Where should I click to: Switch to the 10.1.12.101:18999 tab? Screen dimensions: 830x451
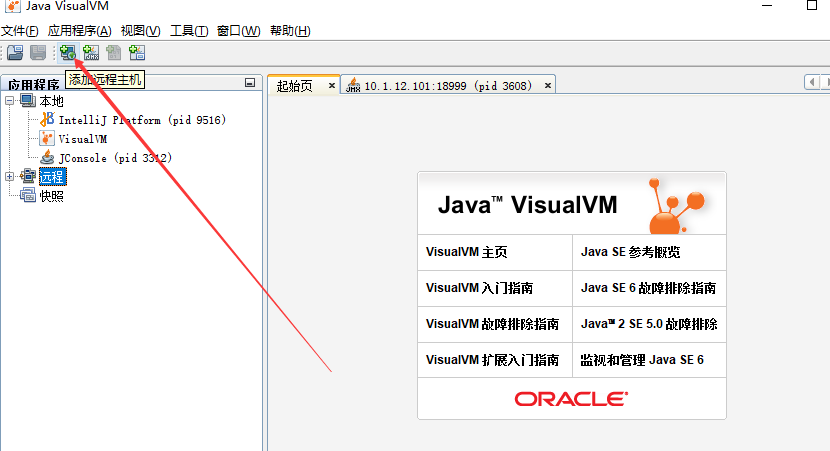coord(448,86)
